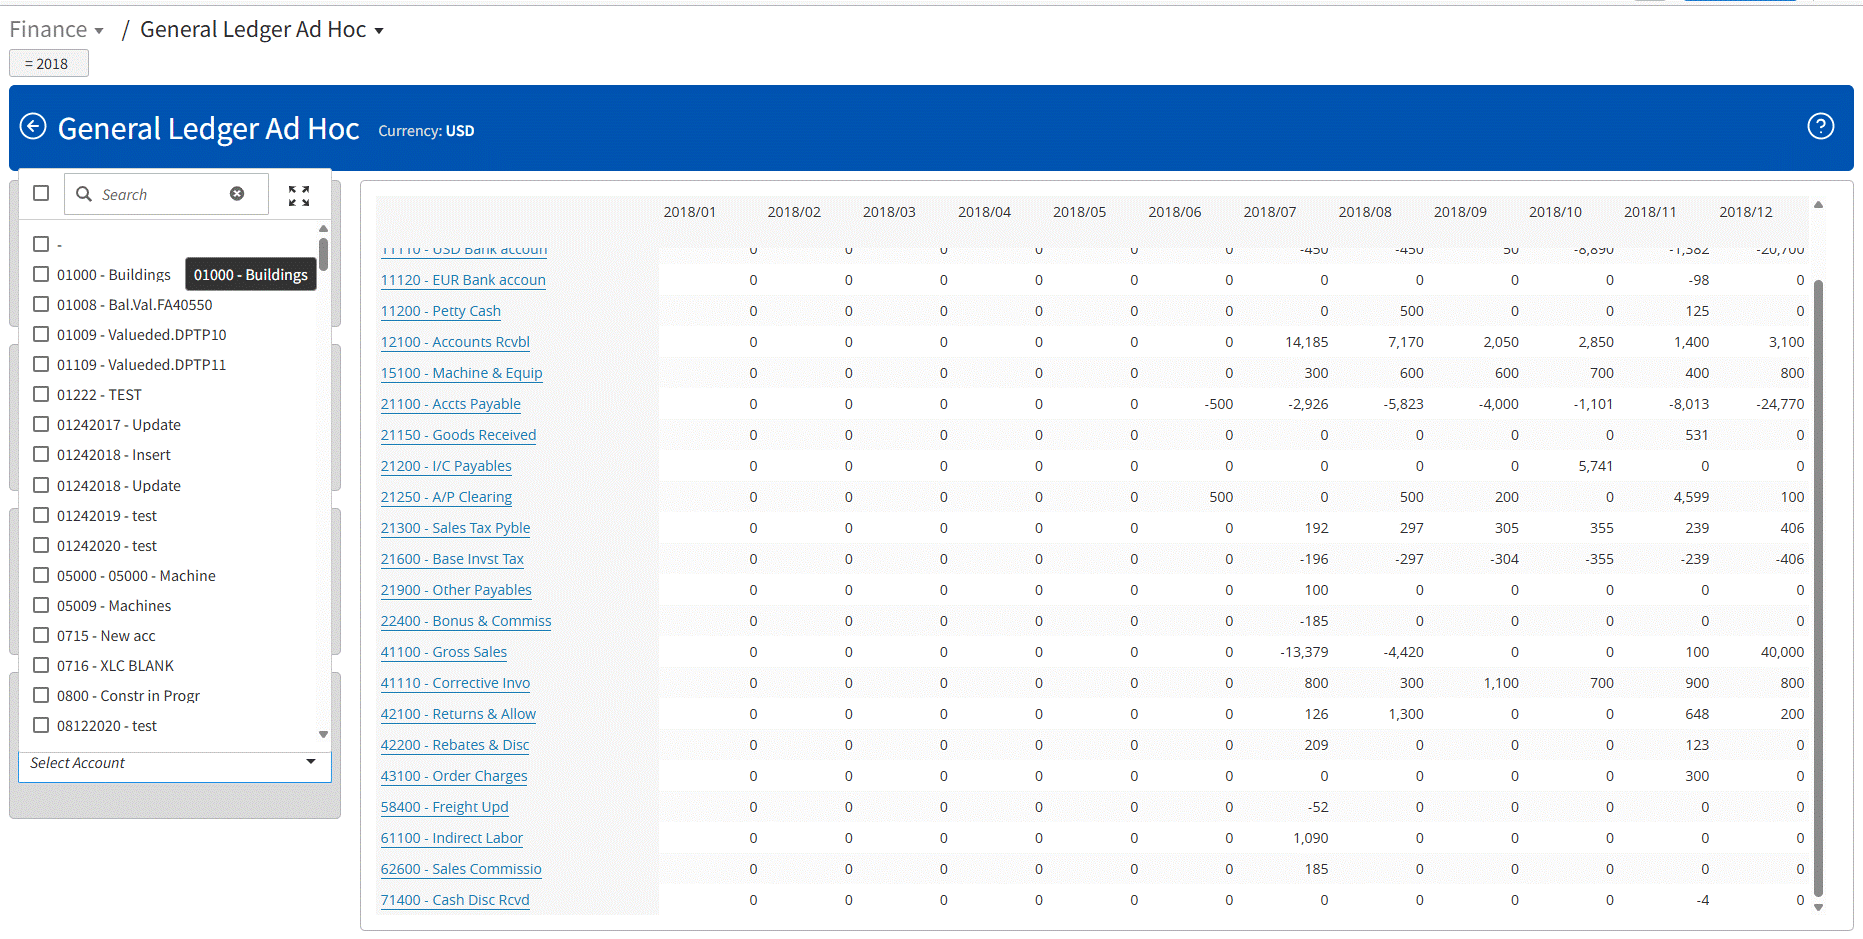
Task: Open the Finance breadcrumb dropdown
Action: pos(57,30)
